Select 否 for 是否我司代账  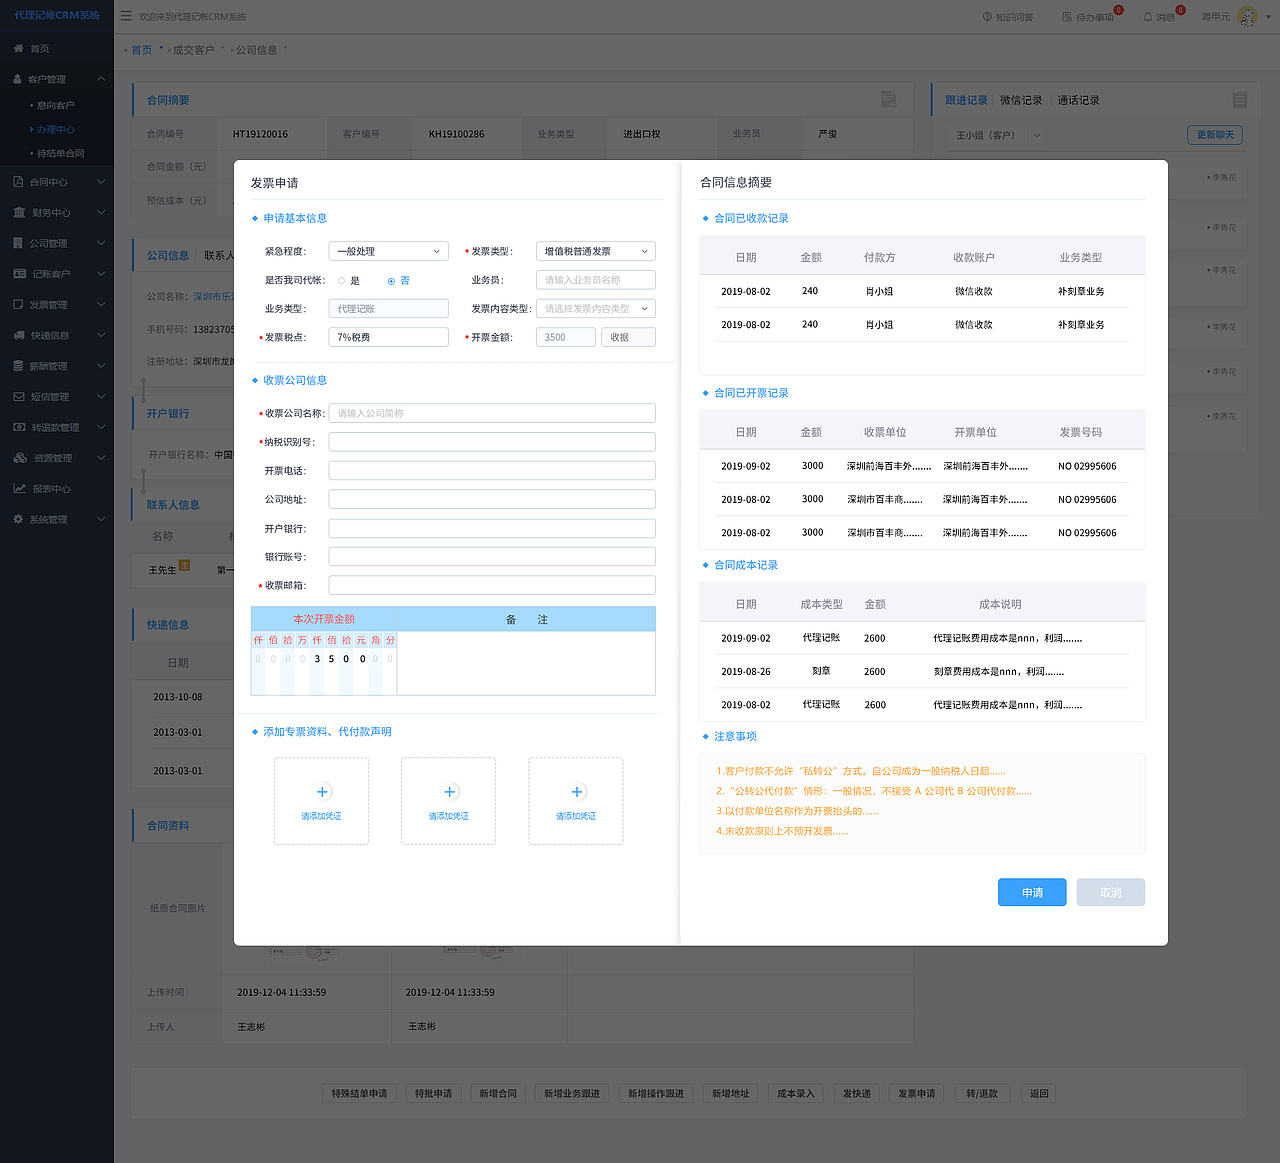point(391,281)
